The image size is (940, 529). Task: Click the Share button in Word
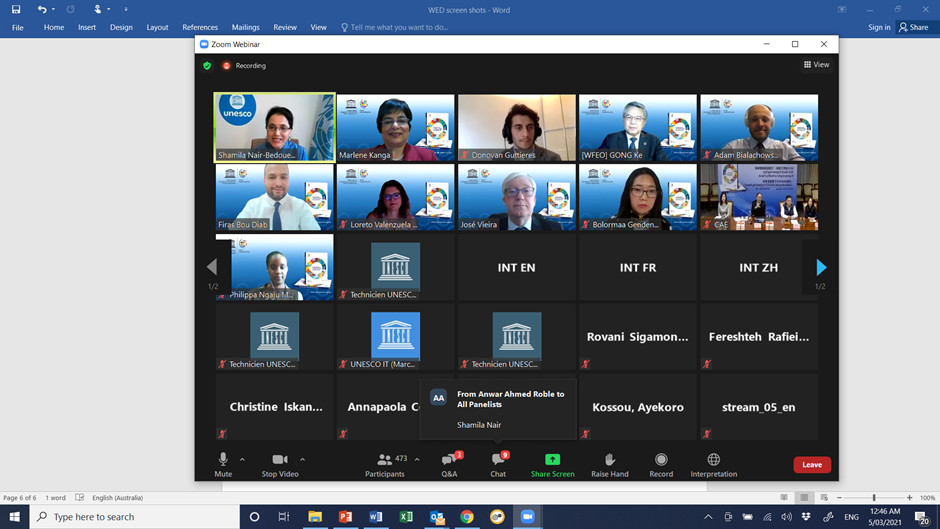[x=914, y=28]
